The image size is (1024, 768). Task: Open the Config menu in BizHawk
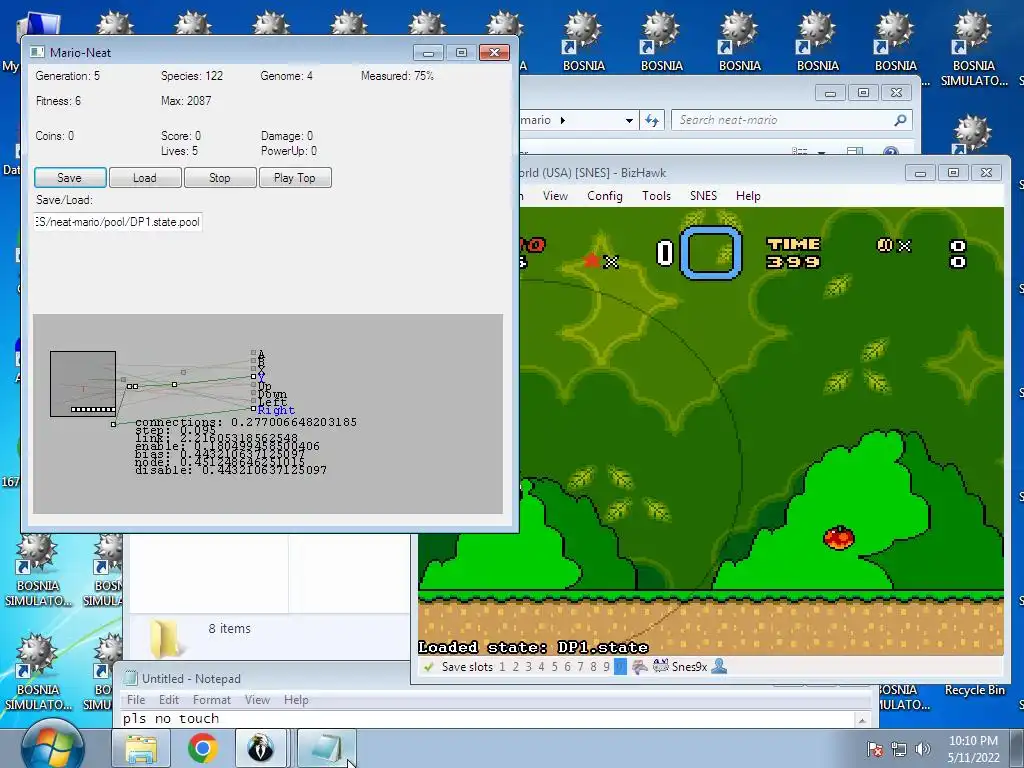point(605,196)
